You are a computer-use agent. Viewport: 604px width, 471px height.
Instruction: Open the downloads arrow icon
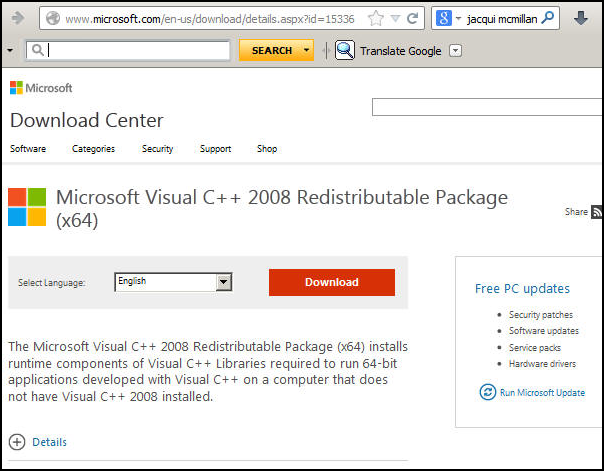[x=580, y=19]
